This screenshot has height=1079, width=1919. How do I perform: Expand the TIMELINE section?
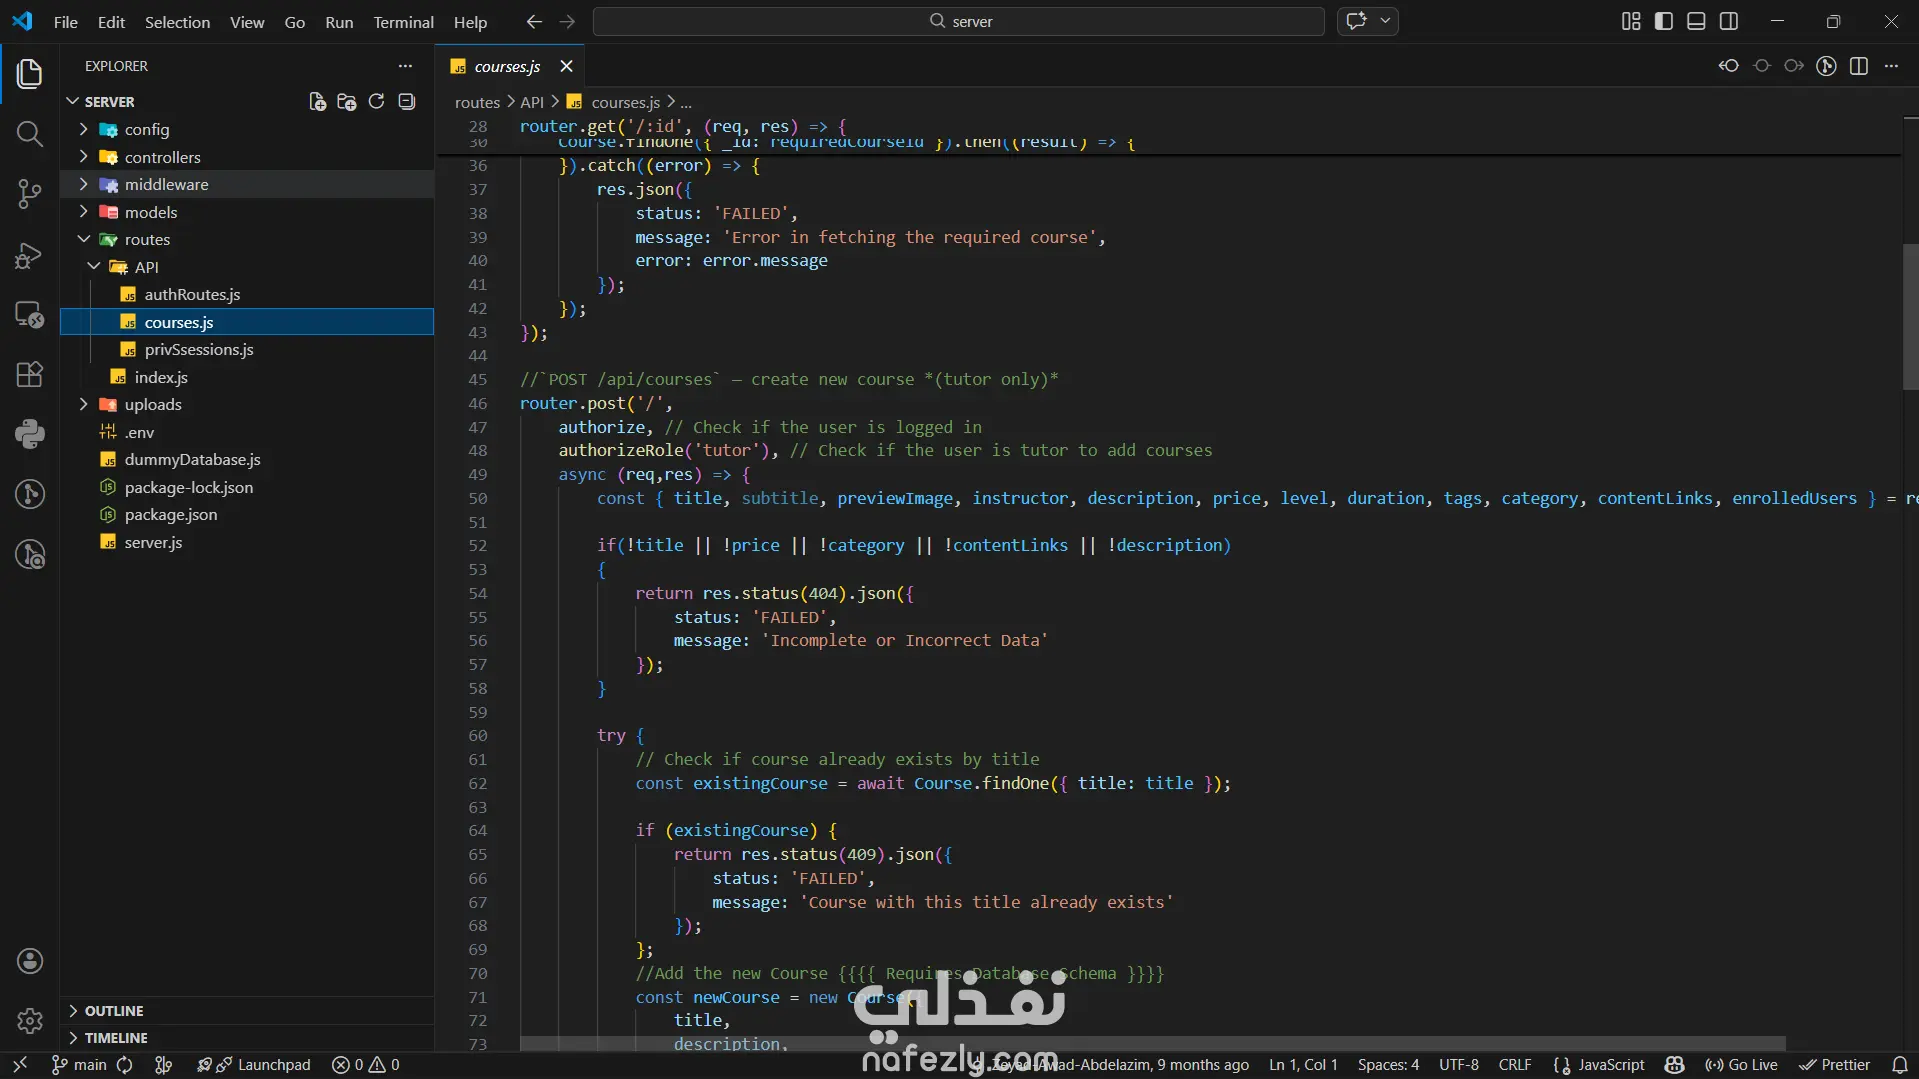tap(247, 1038)
